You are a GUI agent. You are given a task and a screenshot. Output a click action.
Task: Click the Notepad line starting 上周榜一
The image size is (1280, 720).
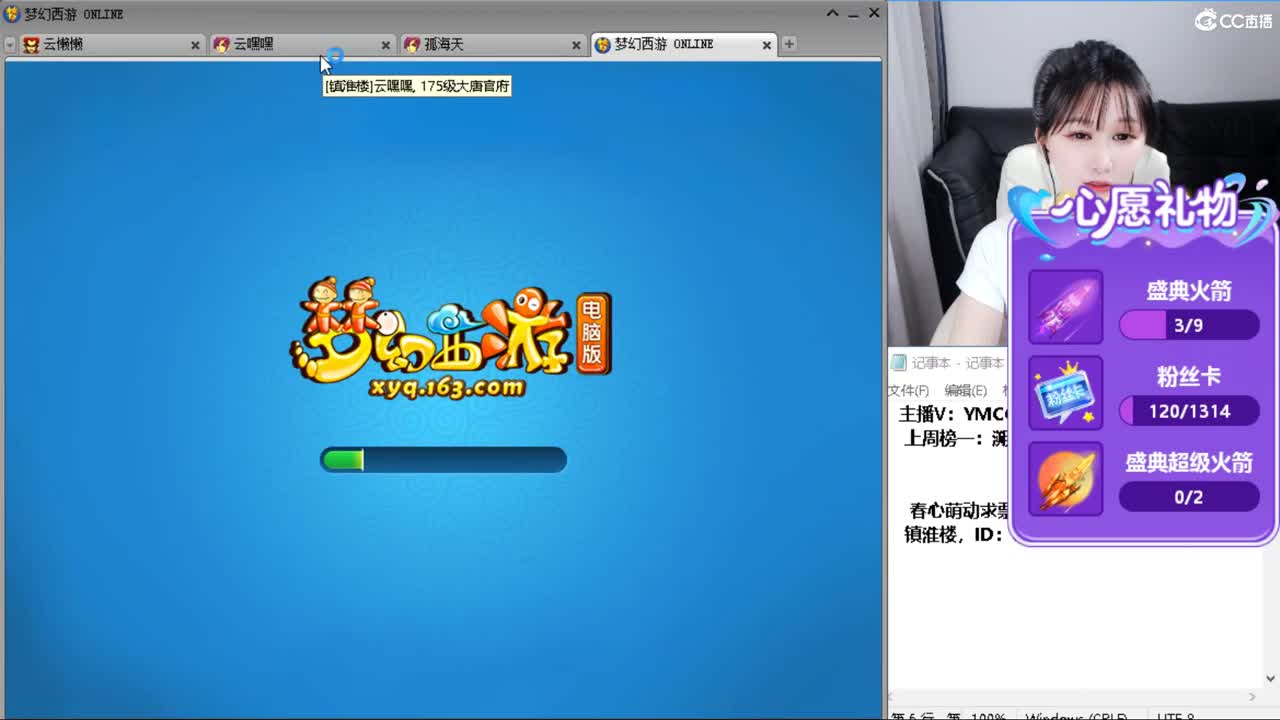coord(956,438)
